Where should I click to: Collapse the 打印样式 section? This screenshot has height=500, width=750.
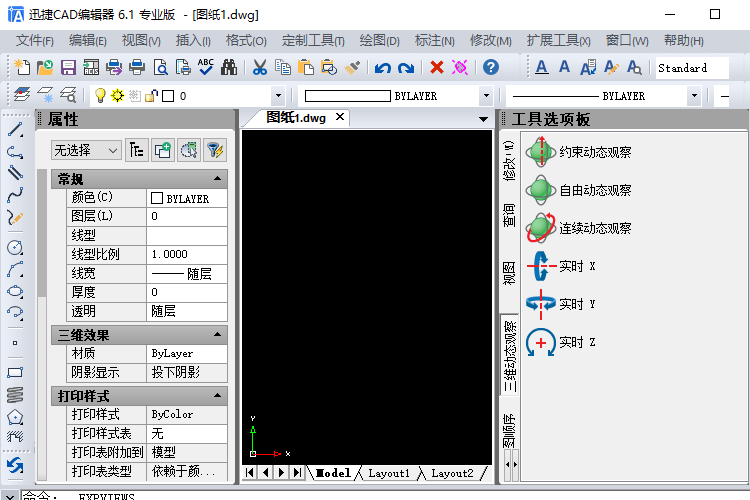217,396
